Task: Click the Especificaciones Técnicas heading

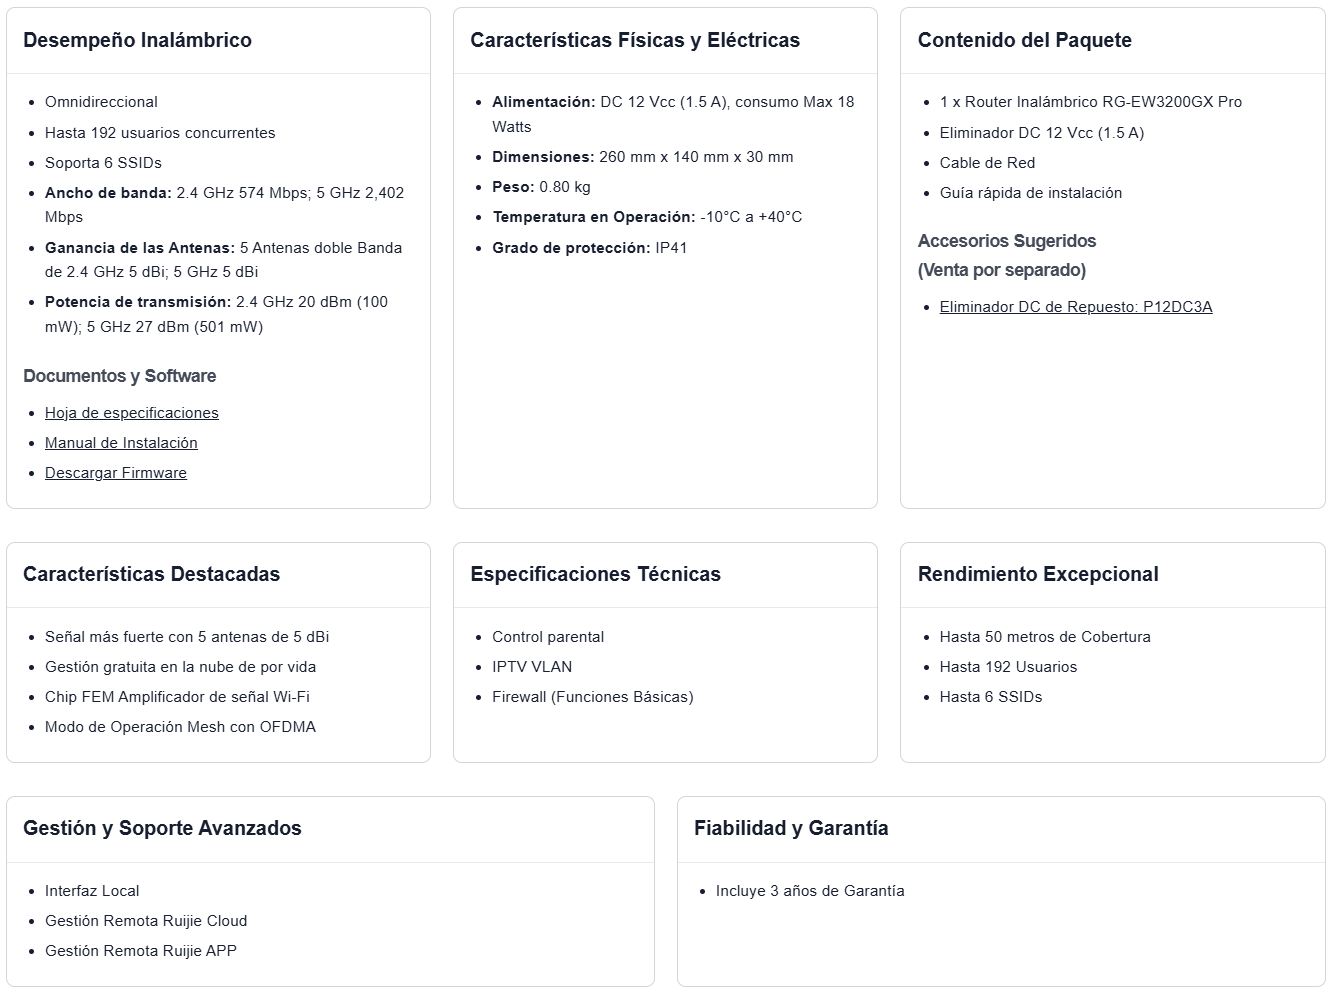Action: pos(595,575)
